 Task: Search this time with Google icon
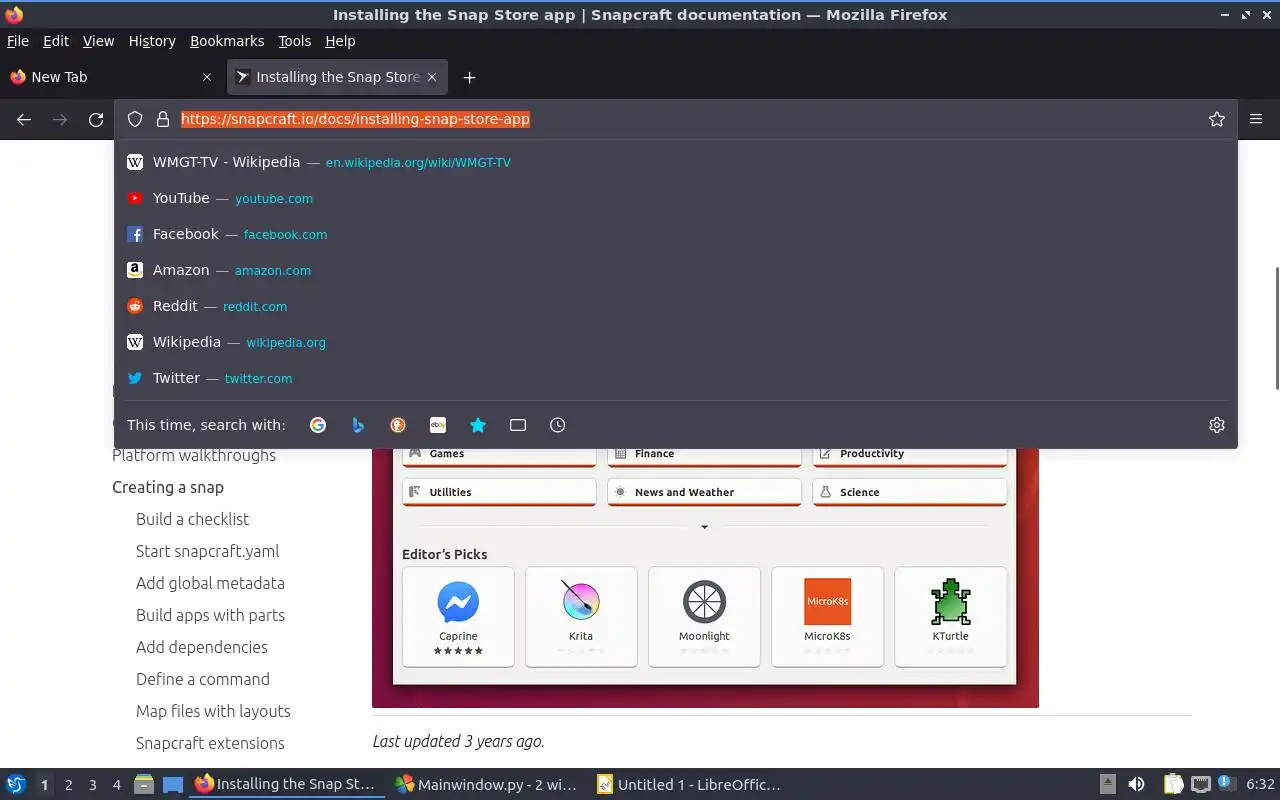(x=318, y=425)
